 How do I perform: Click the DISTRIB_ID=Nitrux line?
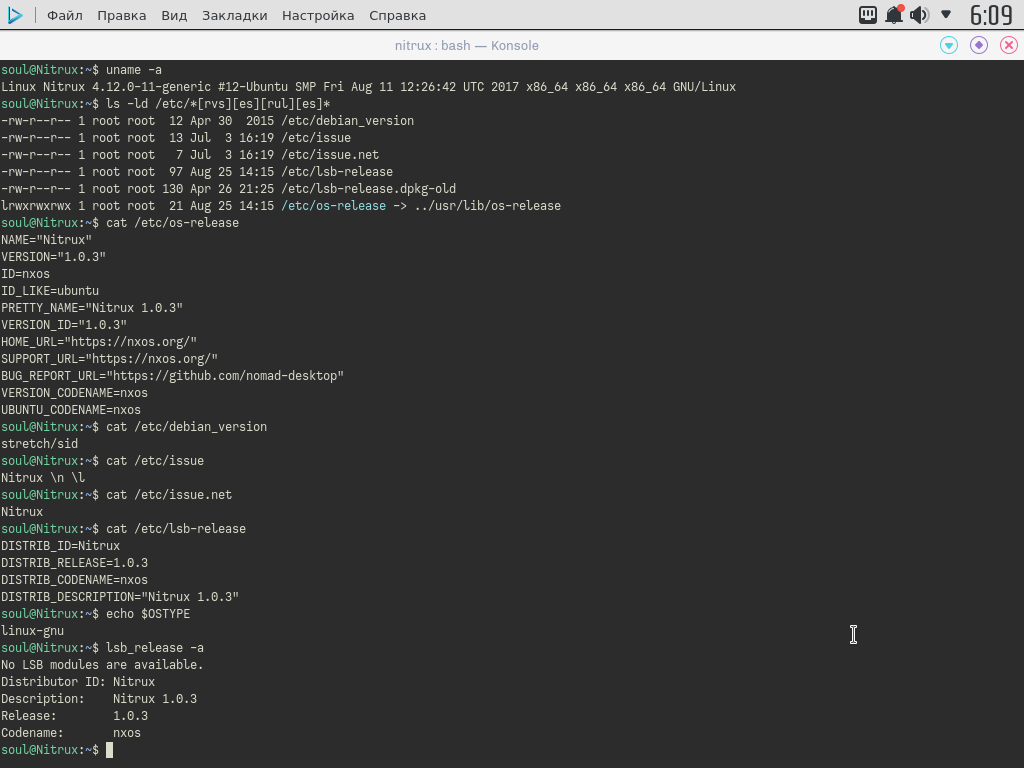pos(61,545)
